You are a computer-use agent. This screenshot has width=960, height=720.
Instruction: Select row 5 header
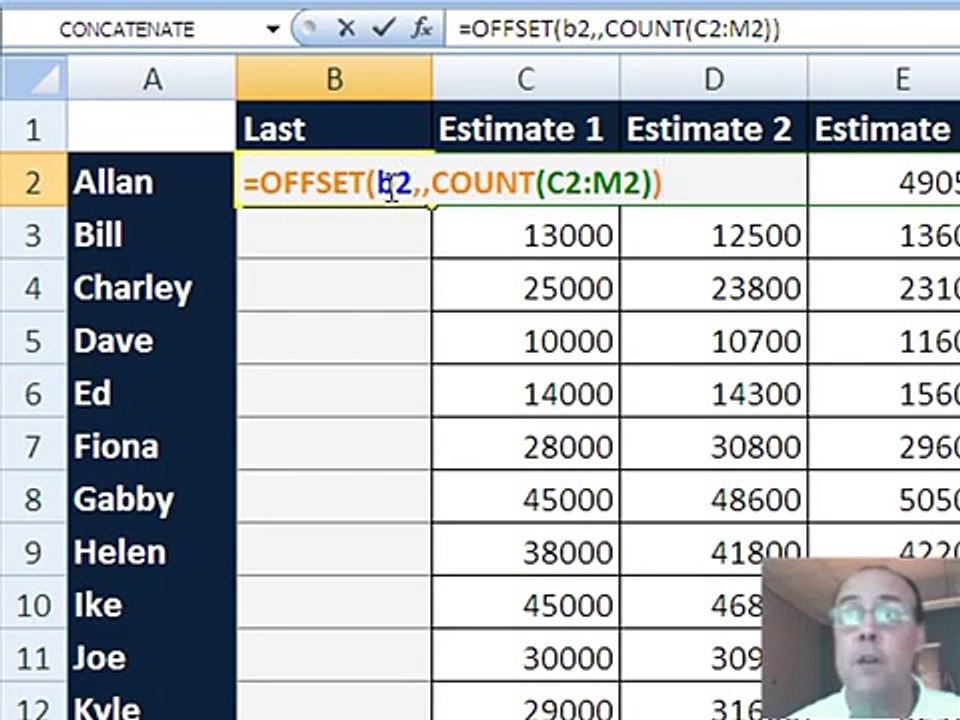click(34, 340)
